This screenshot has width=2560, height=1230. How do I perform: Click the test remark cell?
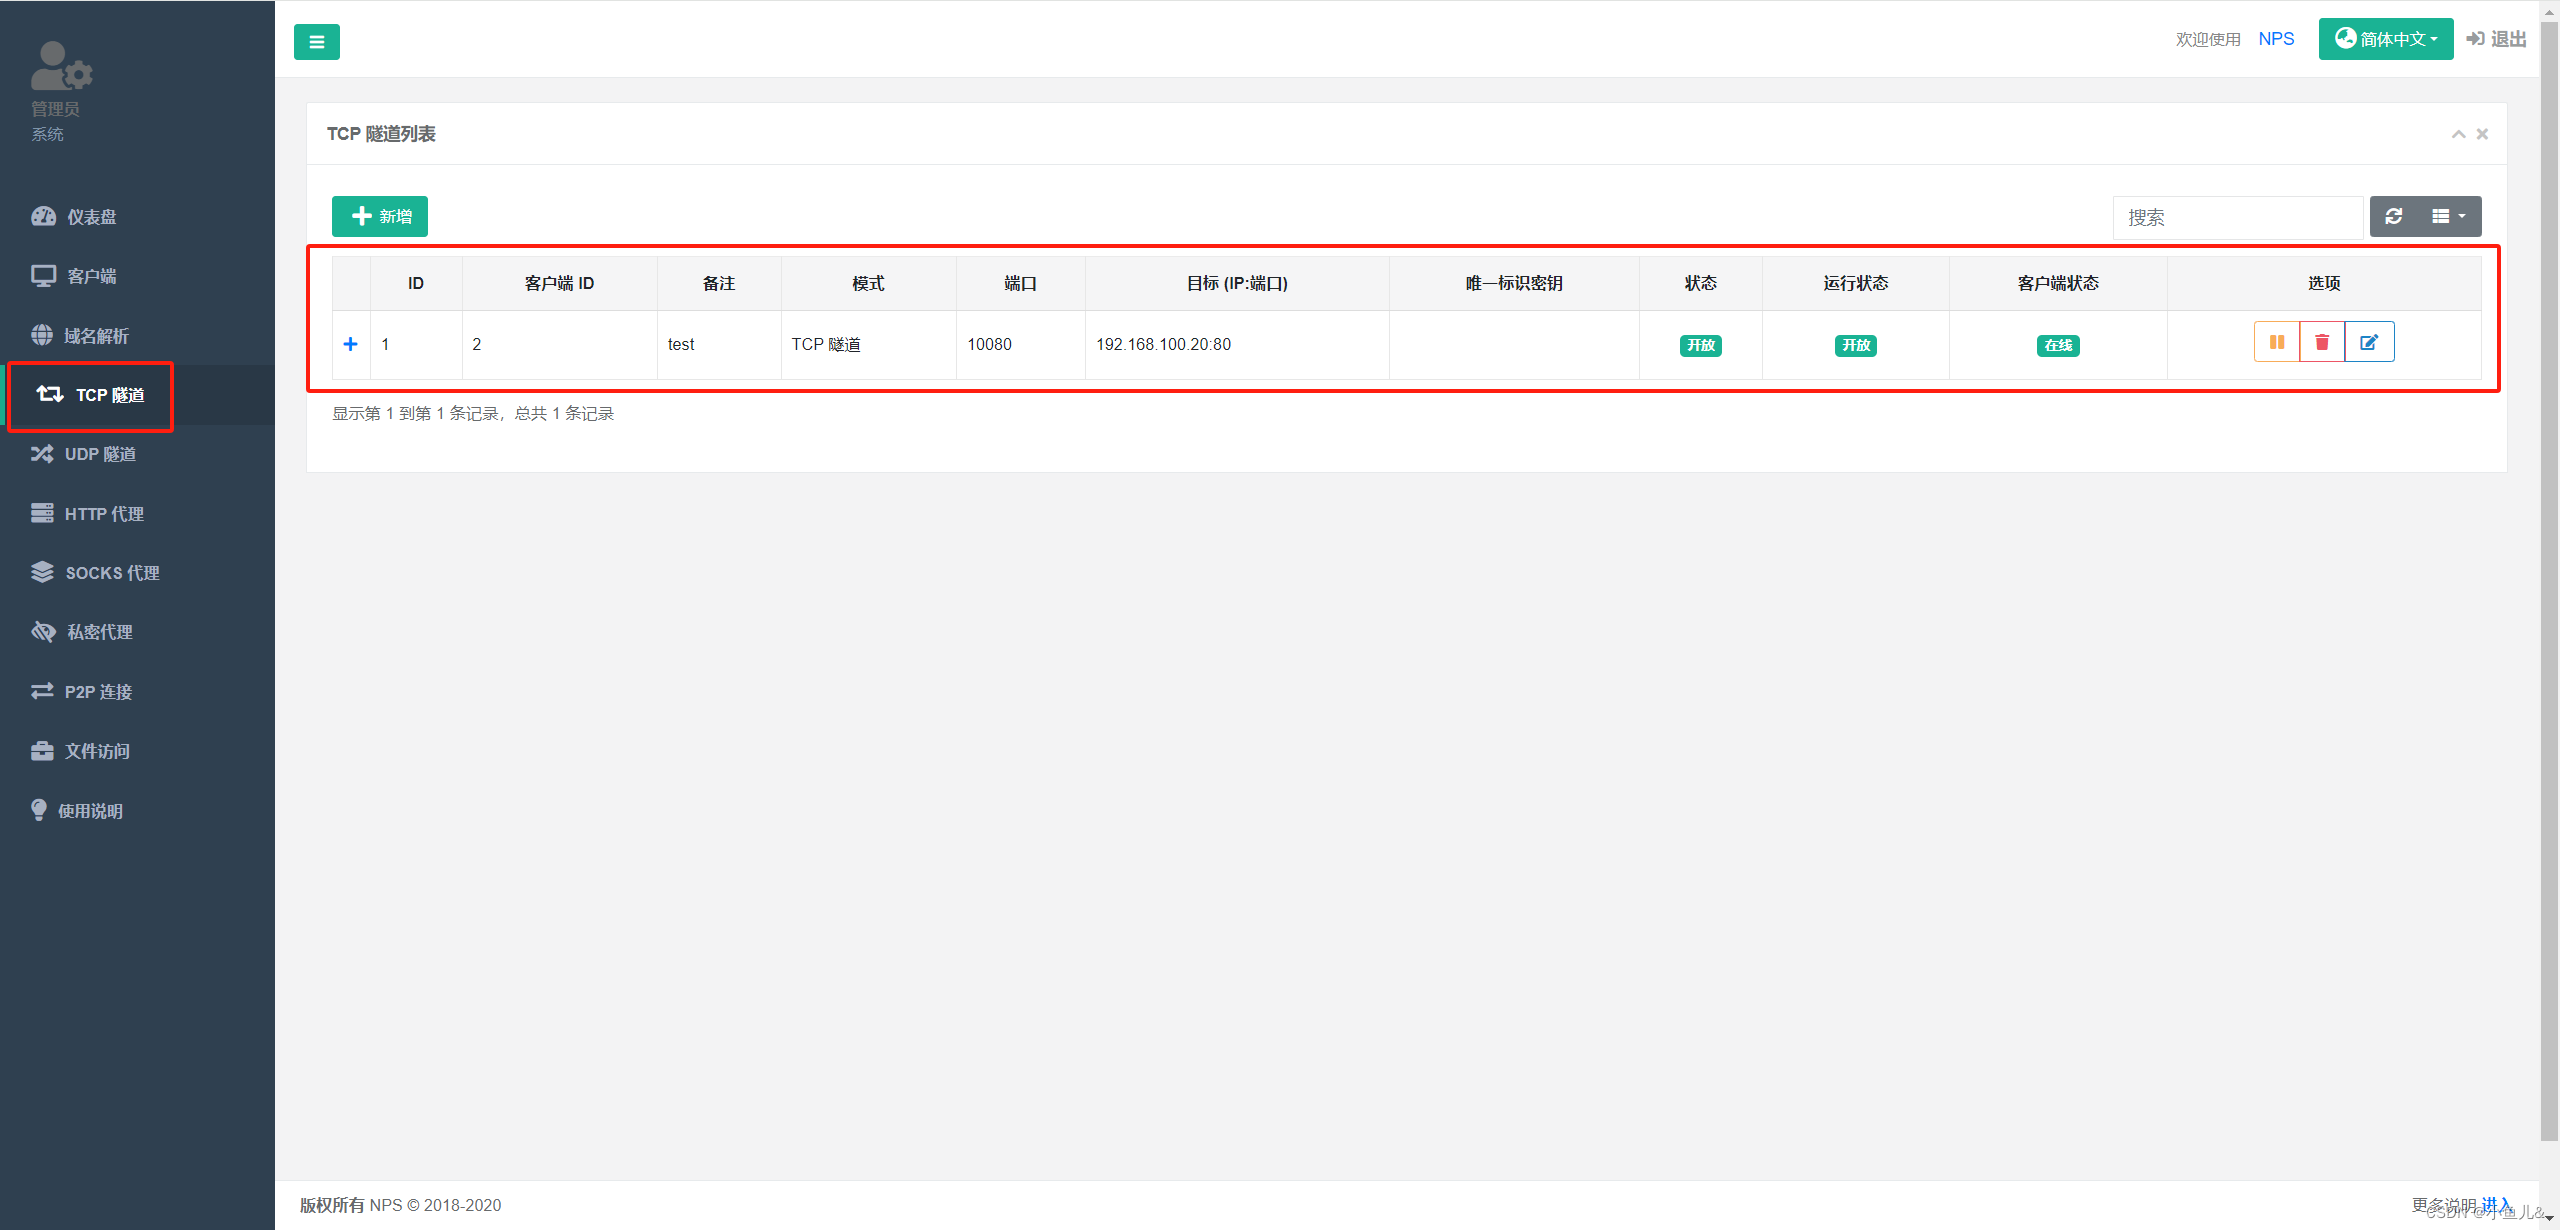point(719,344)
